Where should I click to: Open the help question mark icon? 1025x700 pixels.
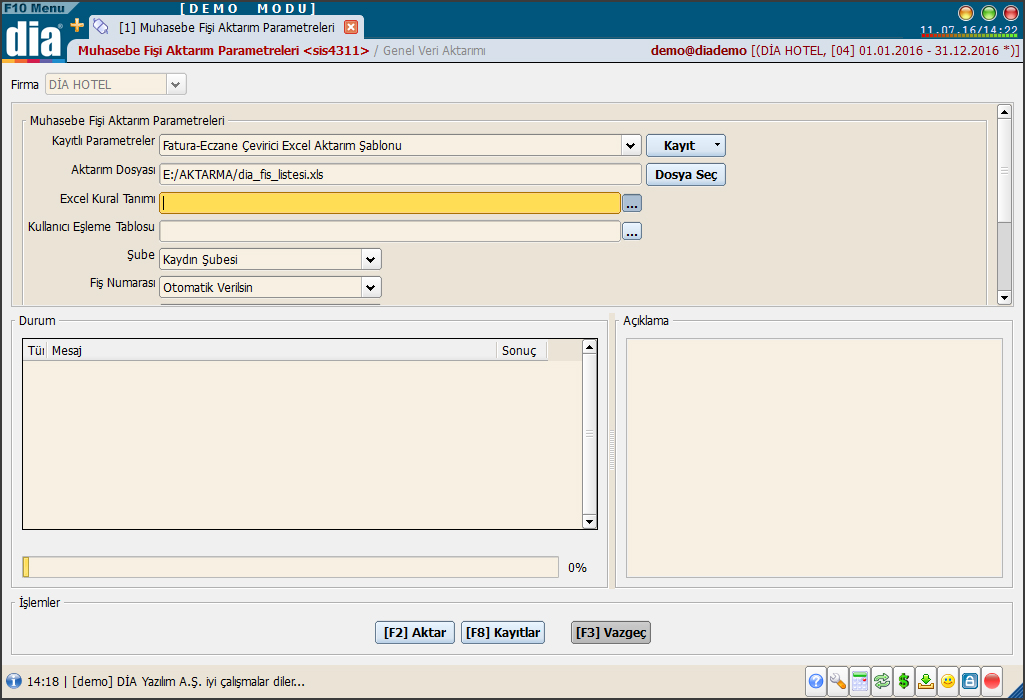[816, 681]
